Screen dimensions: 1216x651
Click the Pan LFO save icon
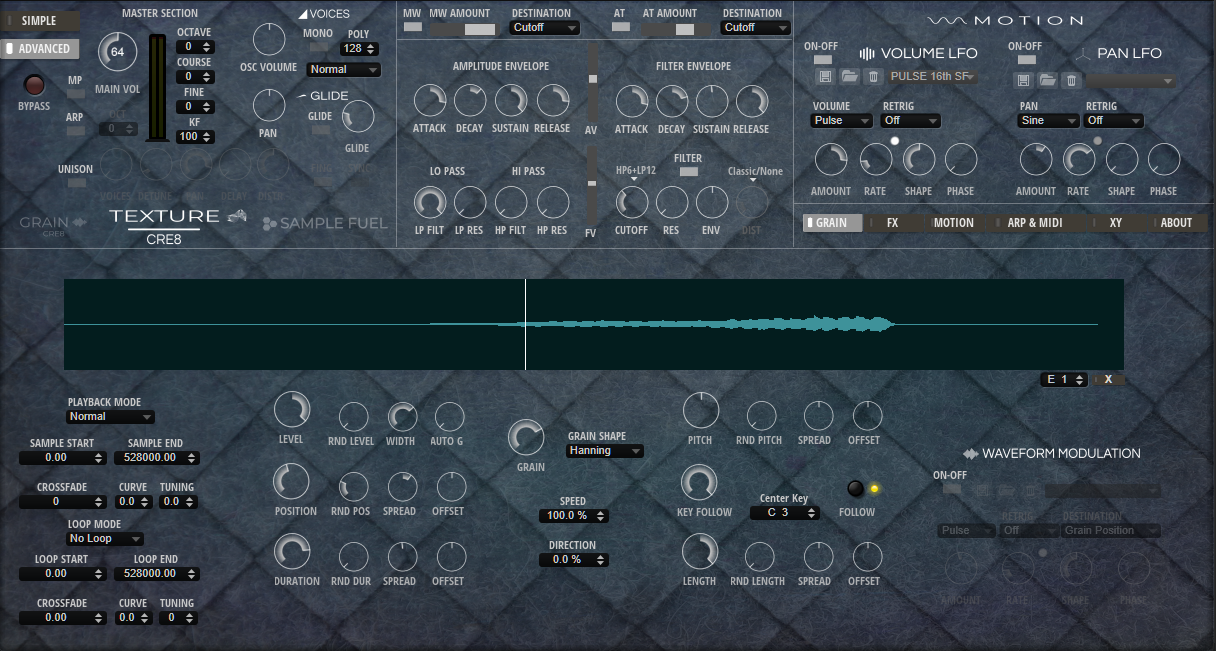click(1023, 81)
